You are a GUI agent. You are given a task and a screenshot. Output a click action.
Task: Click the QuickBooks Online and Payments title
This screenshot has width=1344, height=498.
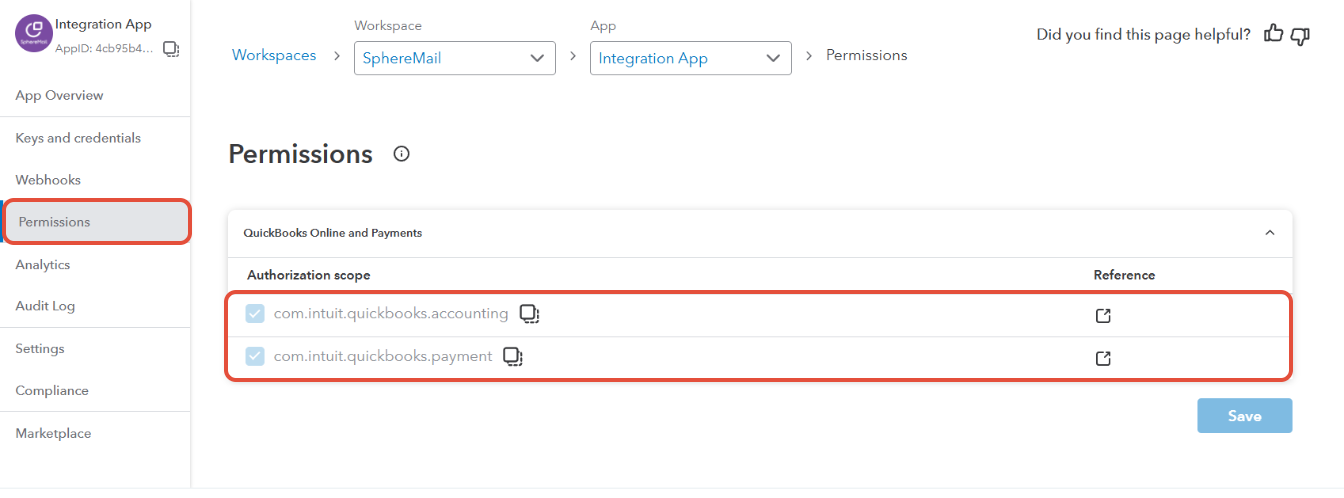tap(333, 233)
